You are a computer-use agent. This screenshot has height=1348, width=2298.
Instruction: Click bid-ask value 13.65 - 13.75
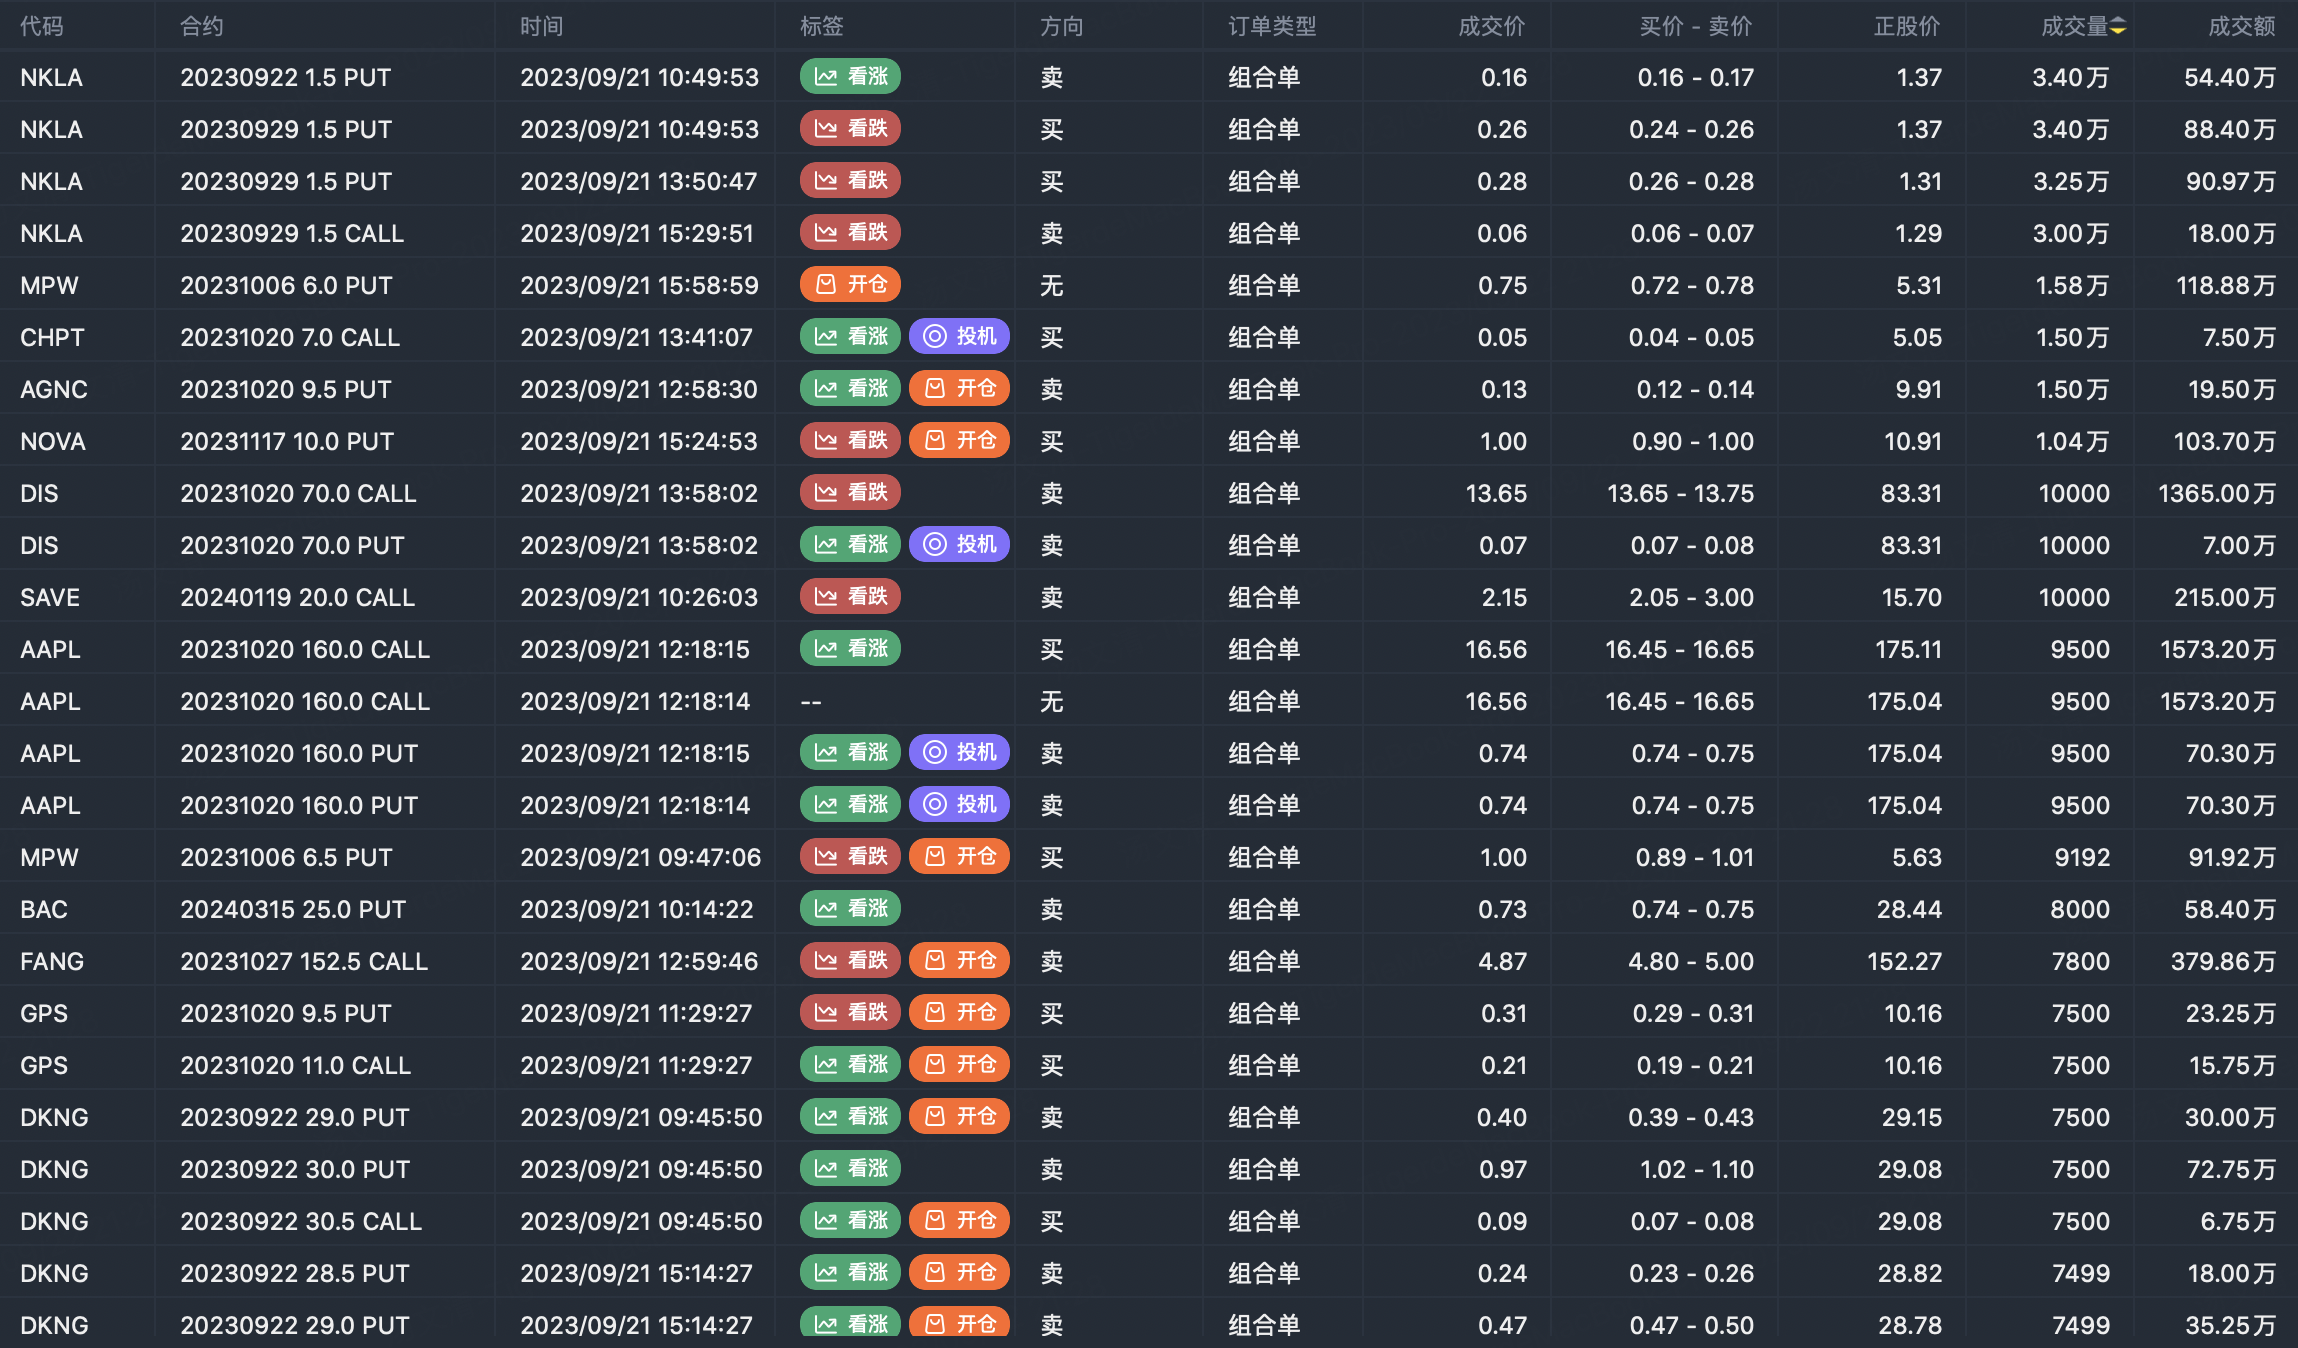1681,493
